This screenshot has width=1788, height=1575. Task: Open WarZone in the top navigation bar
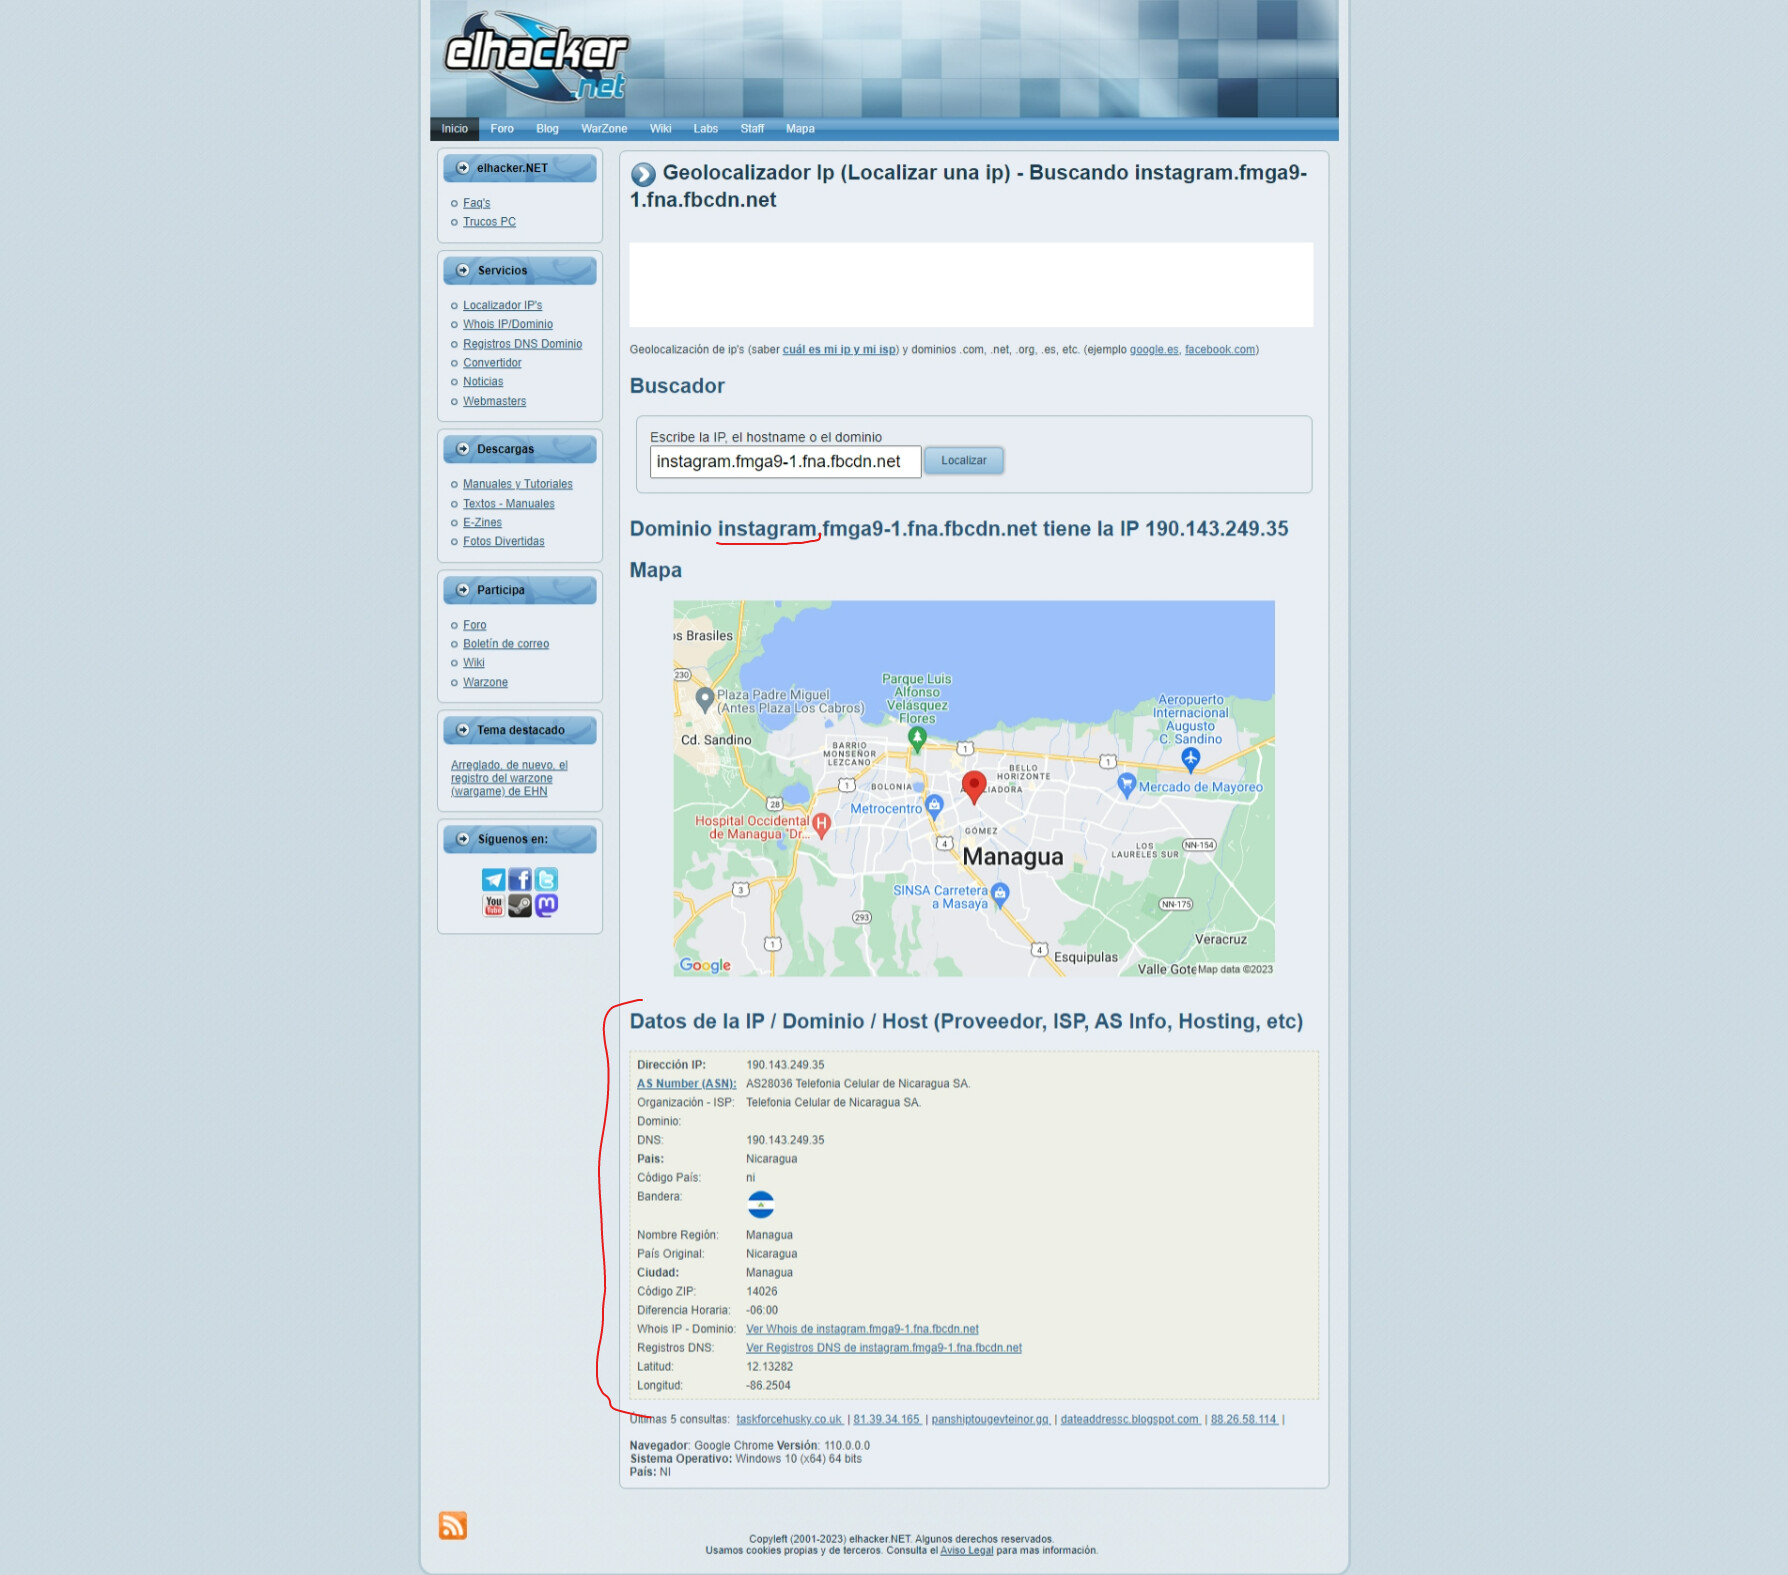pos(604,129)
